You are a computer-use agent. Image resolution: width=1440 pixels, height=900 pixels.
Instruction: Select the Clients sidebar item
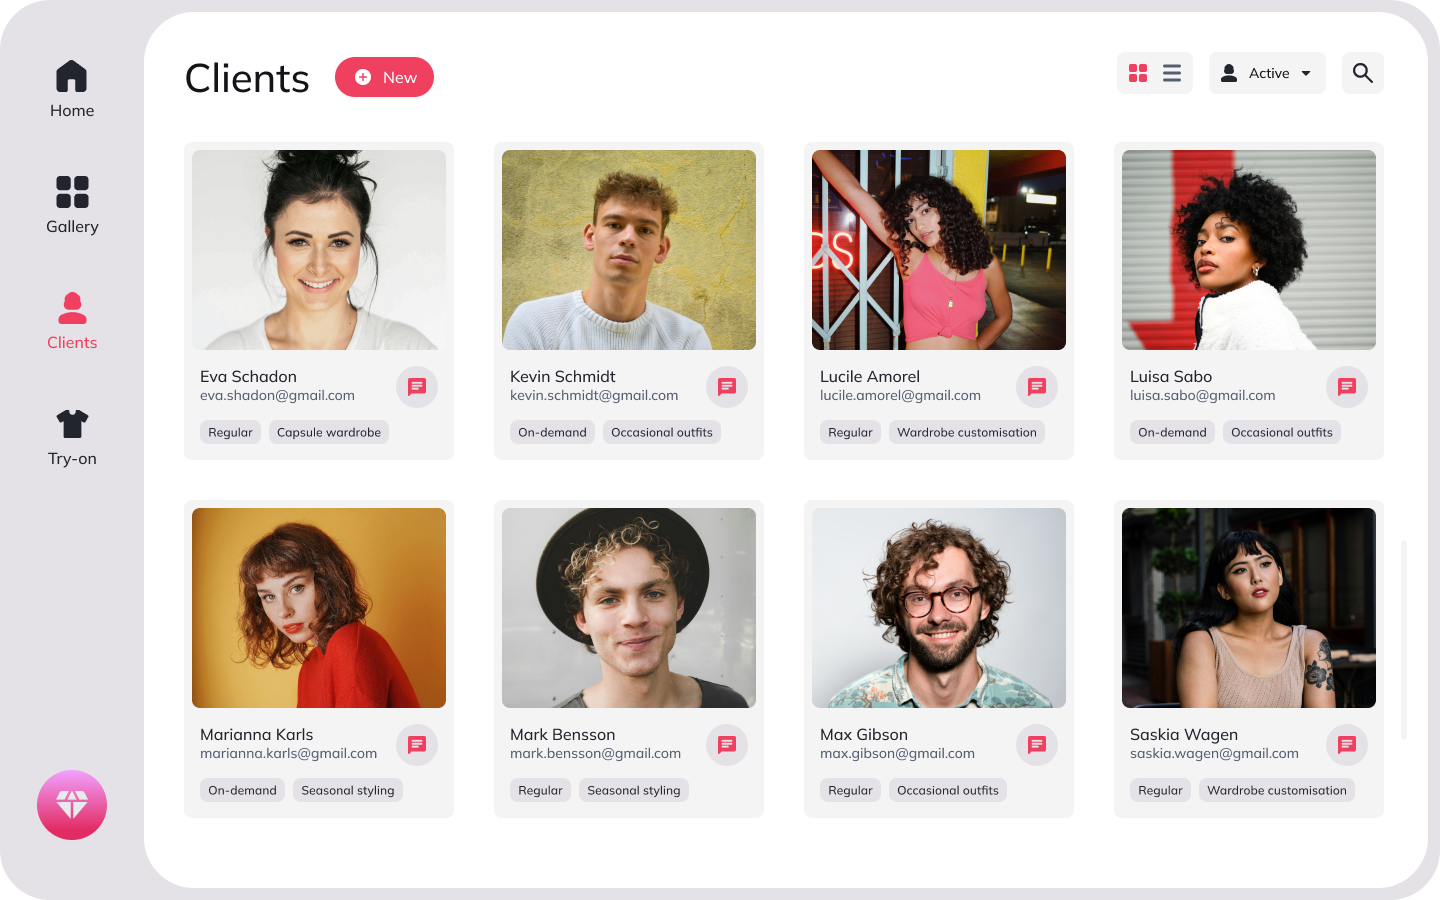[72, 321]
